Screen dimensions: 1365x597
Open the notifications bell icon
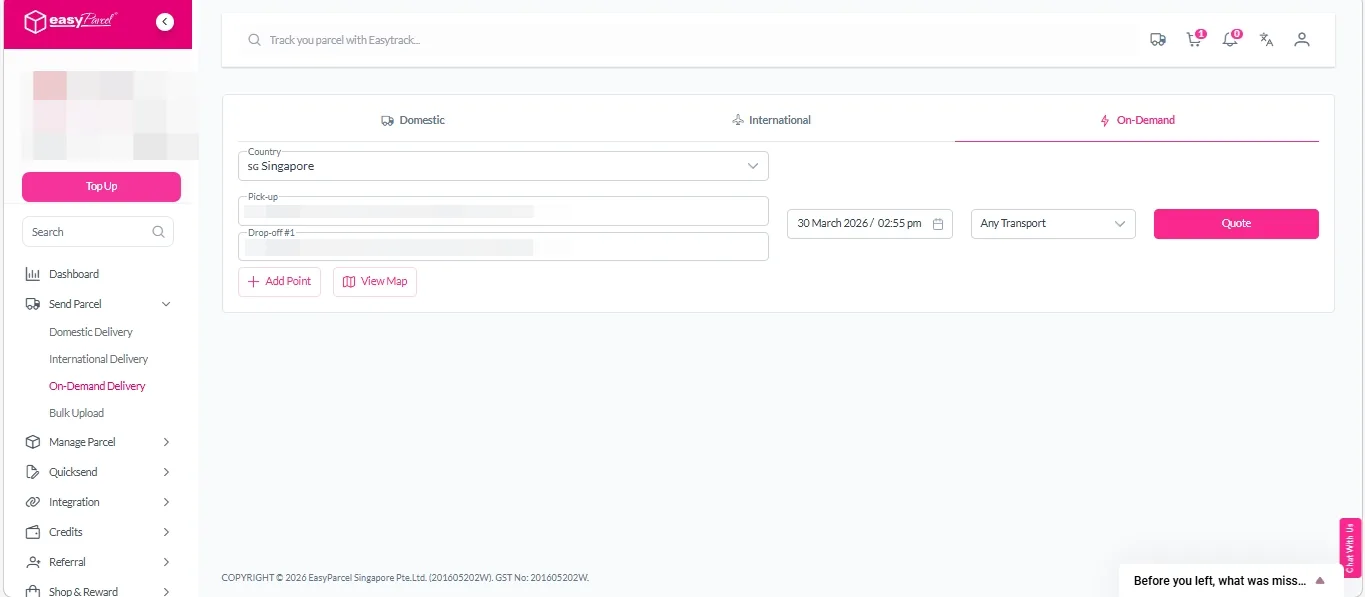coord(1230,40)
